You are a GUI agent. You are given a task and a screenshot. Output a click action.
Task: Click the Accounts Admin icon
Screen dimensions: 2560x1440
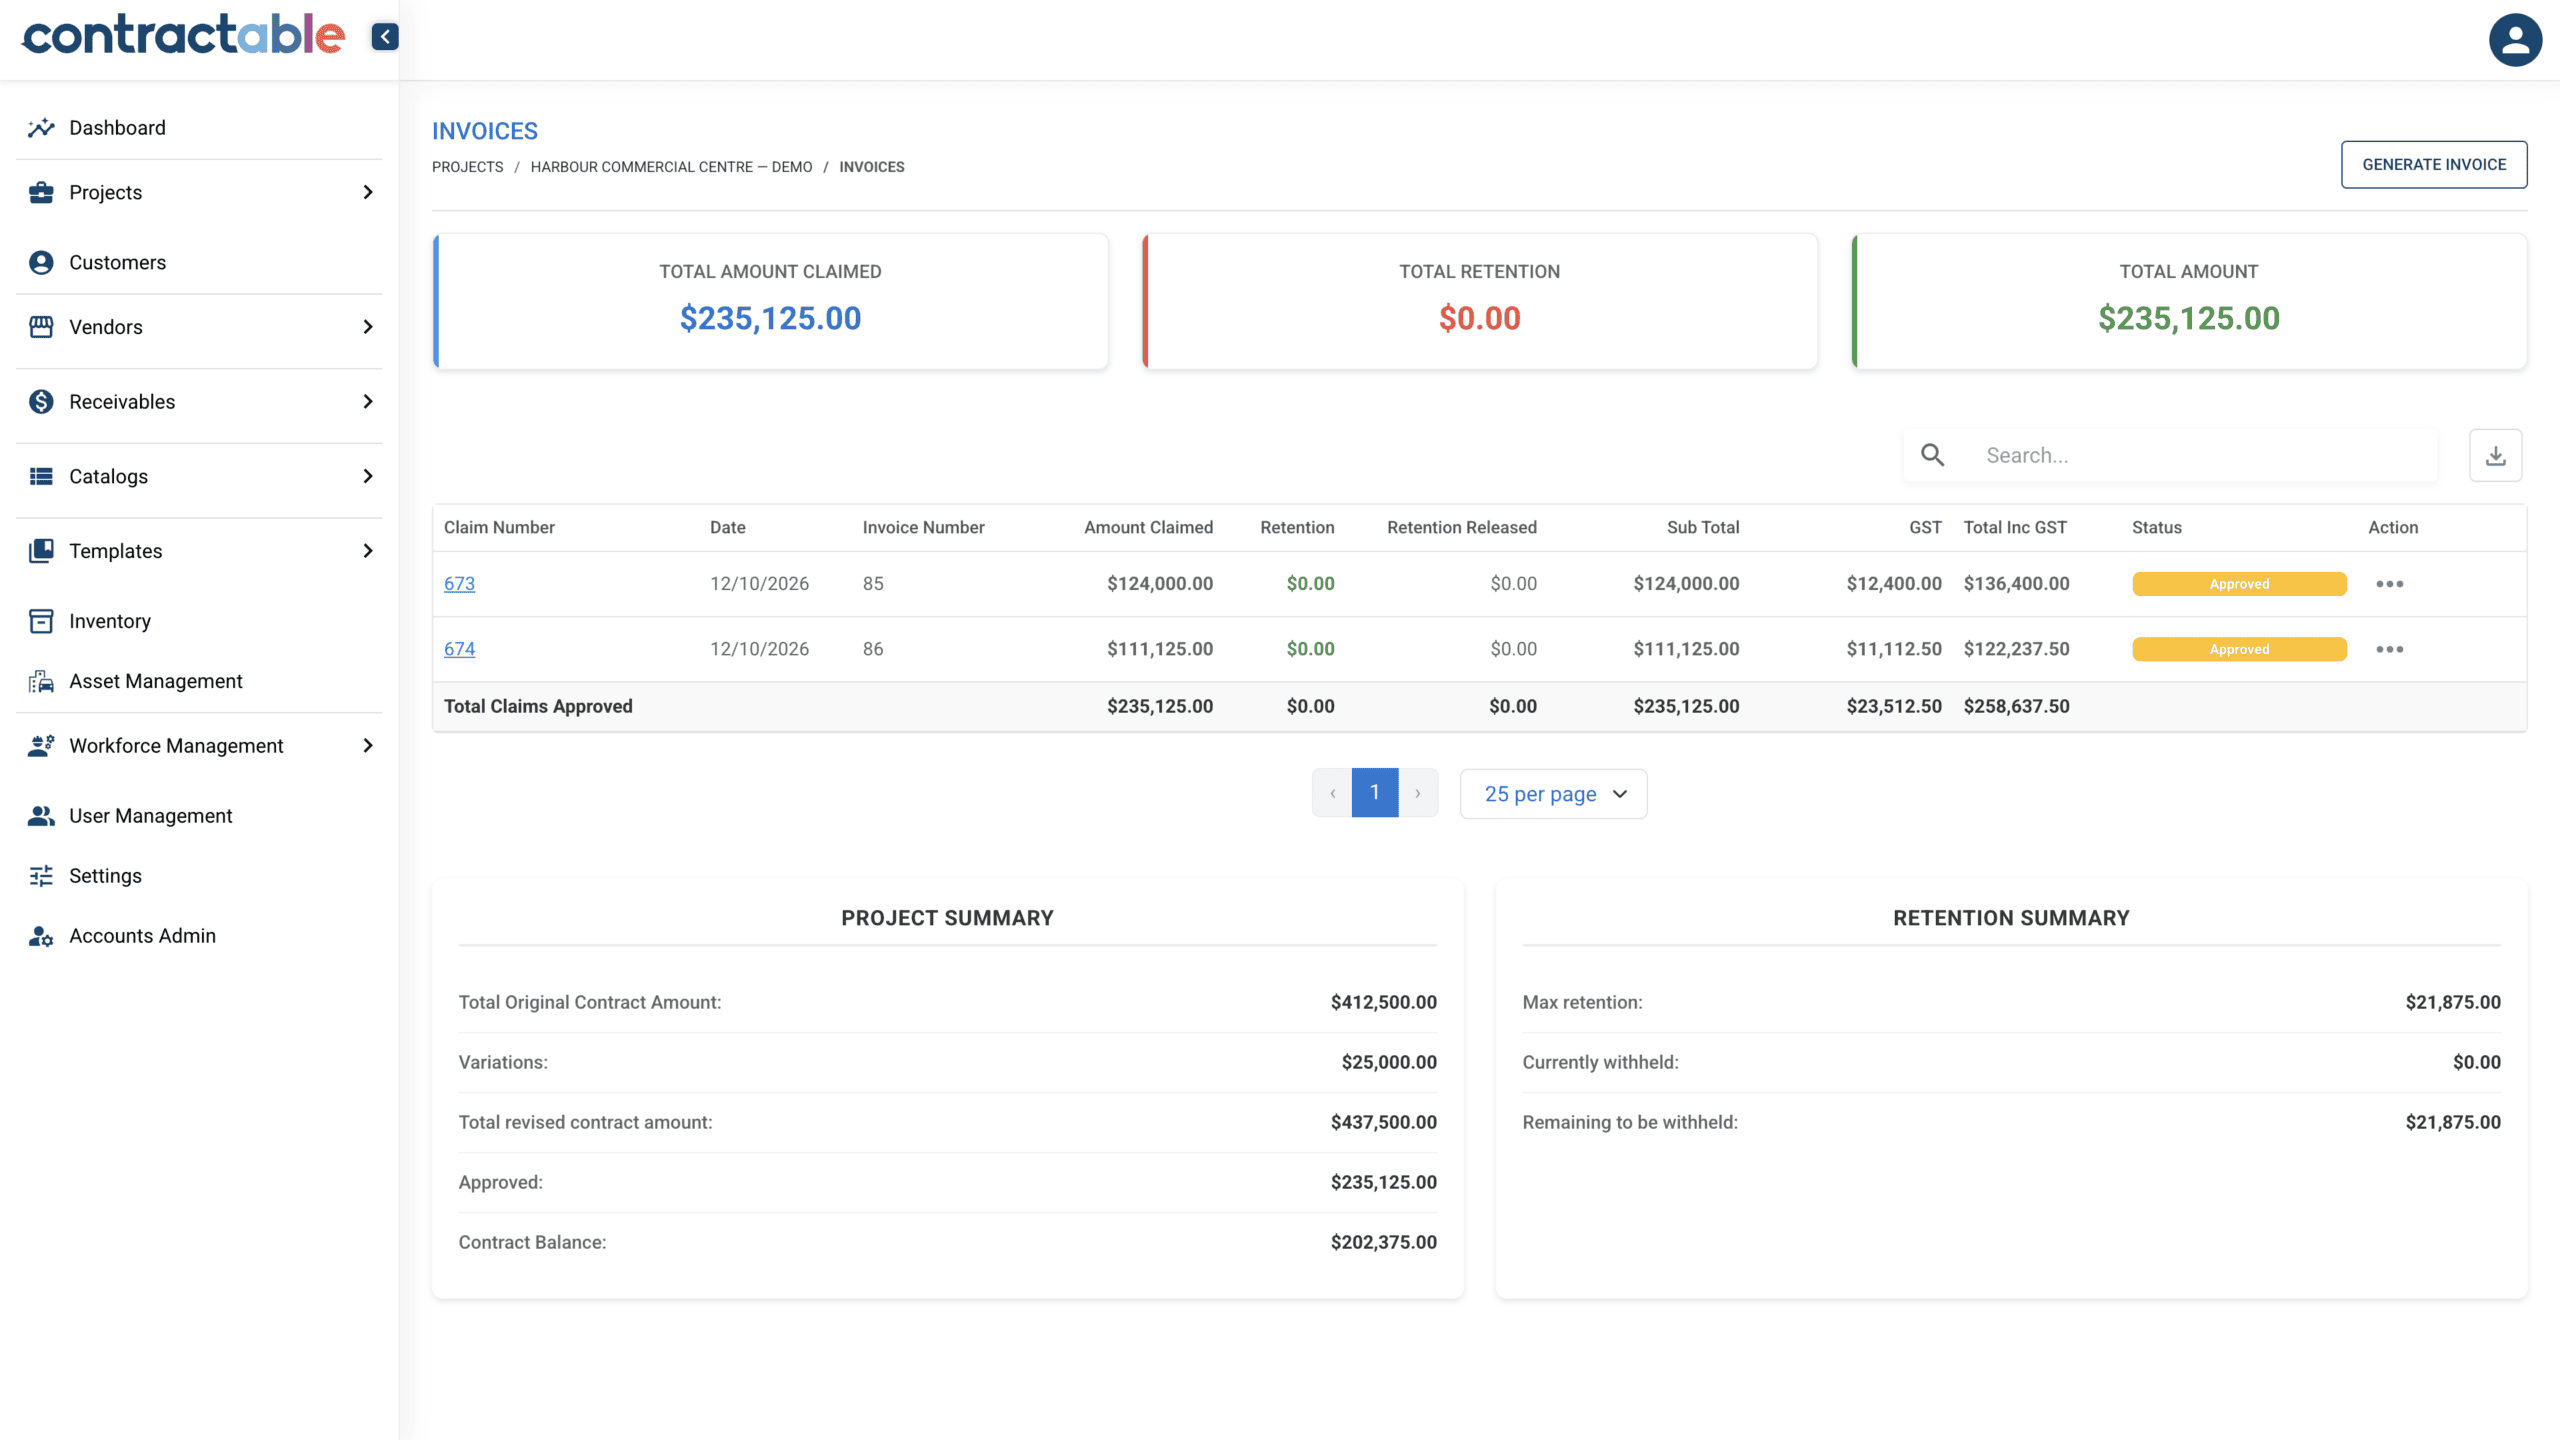coord(41,936)
